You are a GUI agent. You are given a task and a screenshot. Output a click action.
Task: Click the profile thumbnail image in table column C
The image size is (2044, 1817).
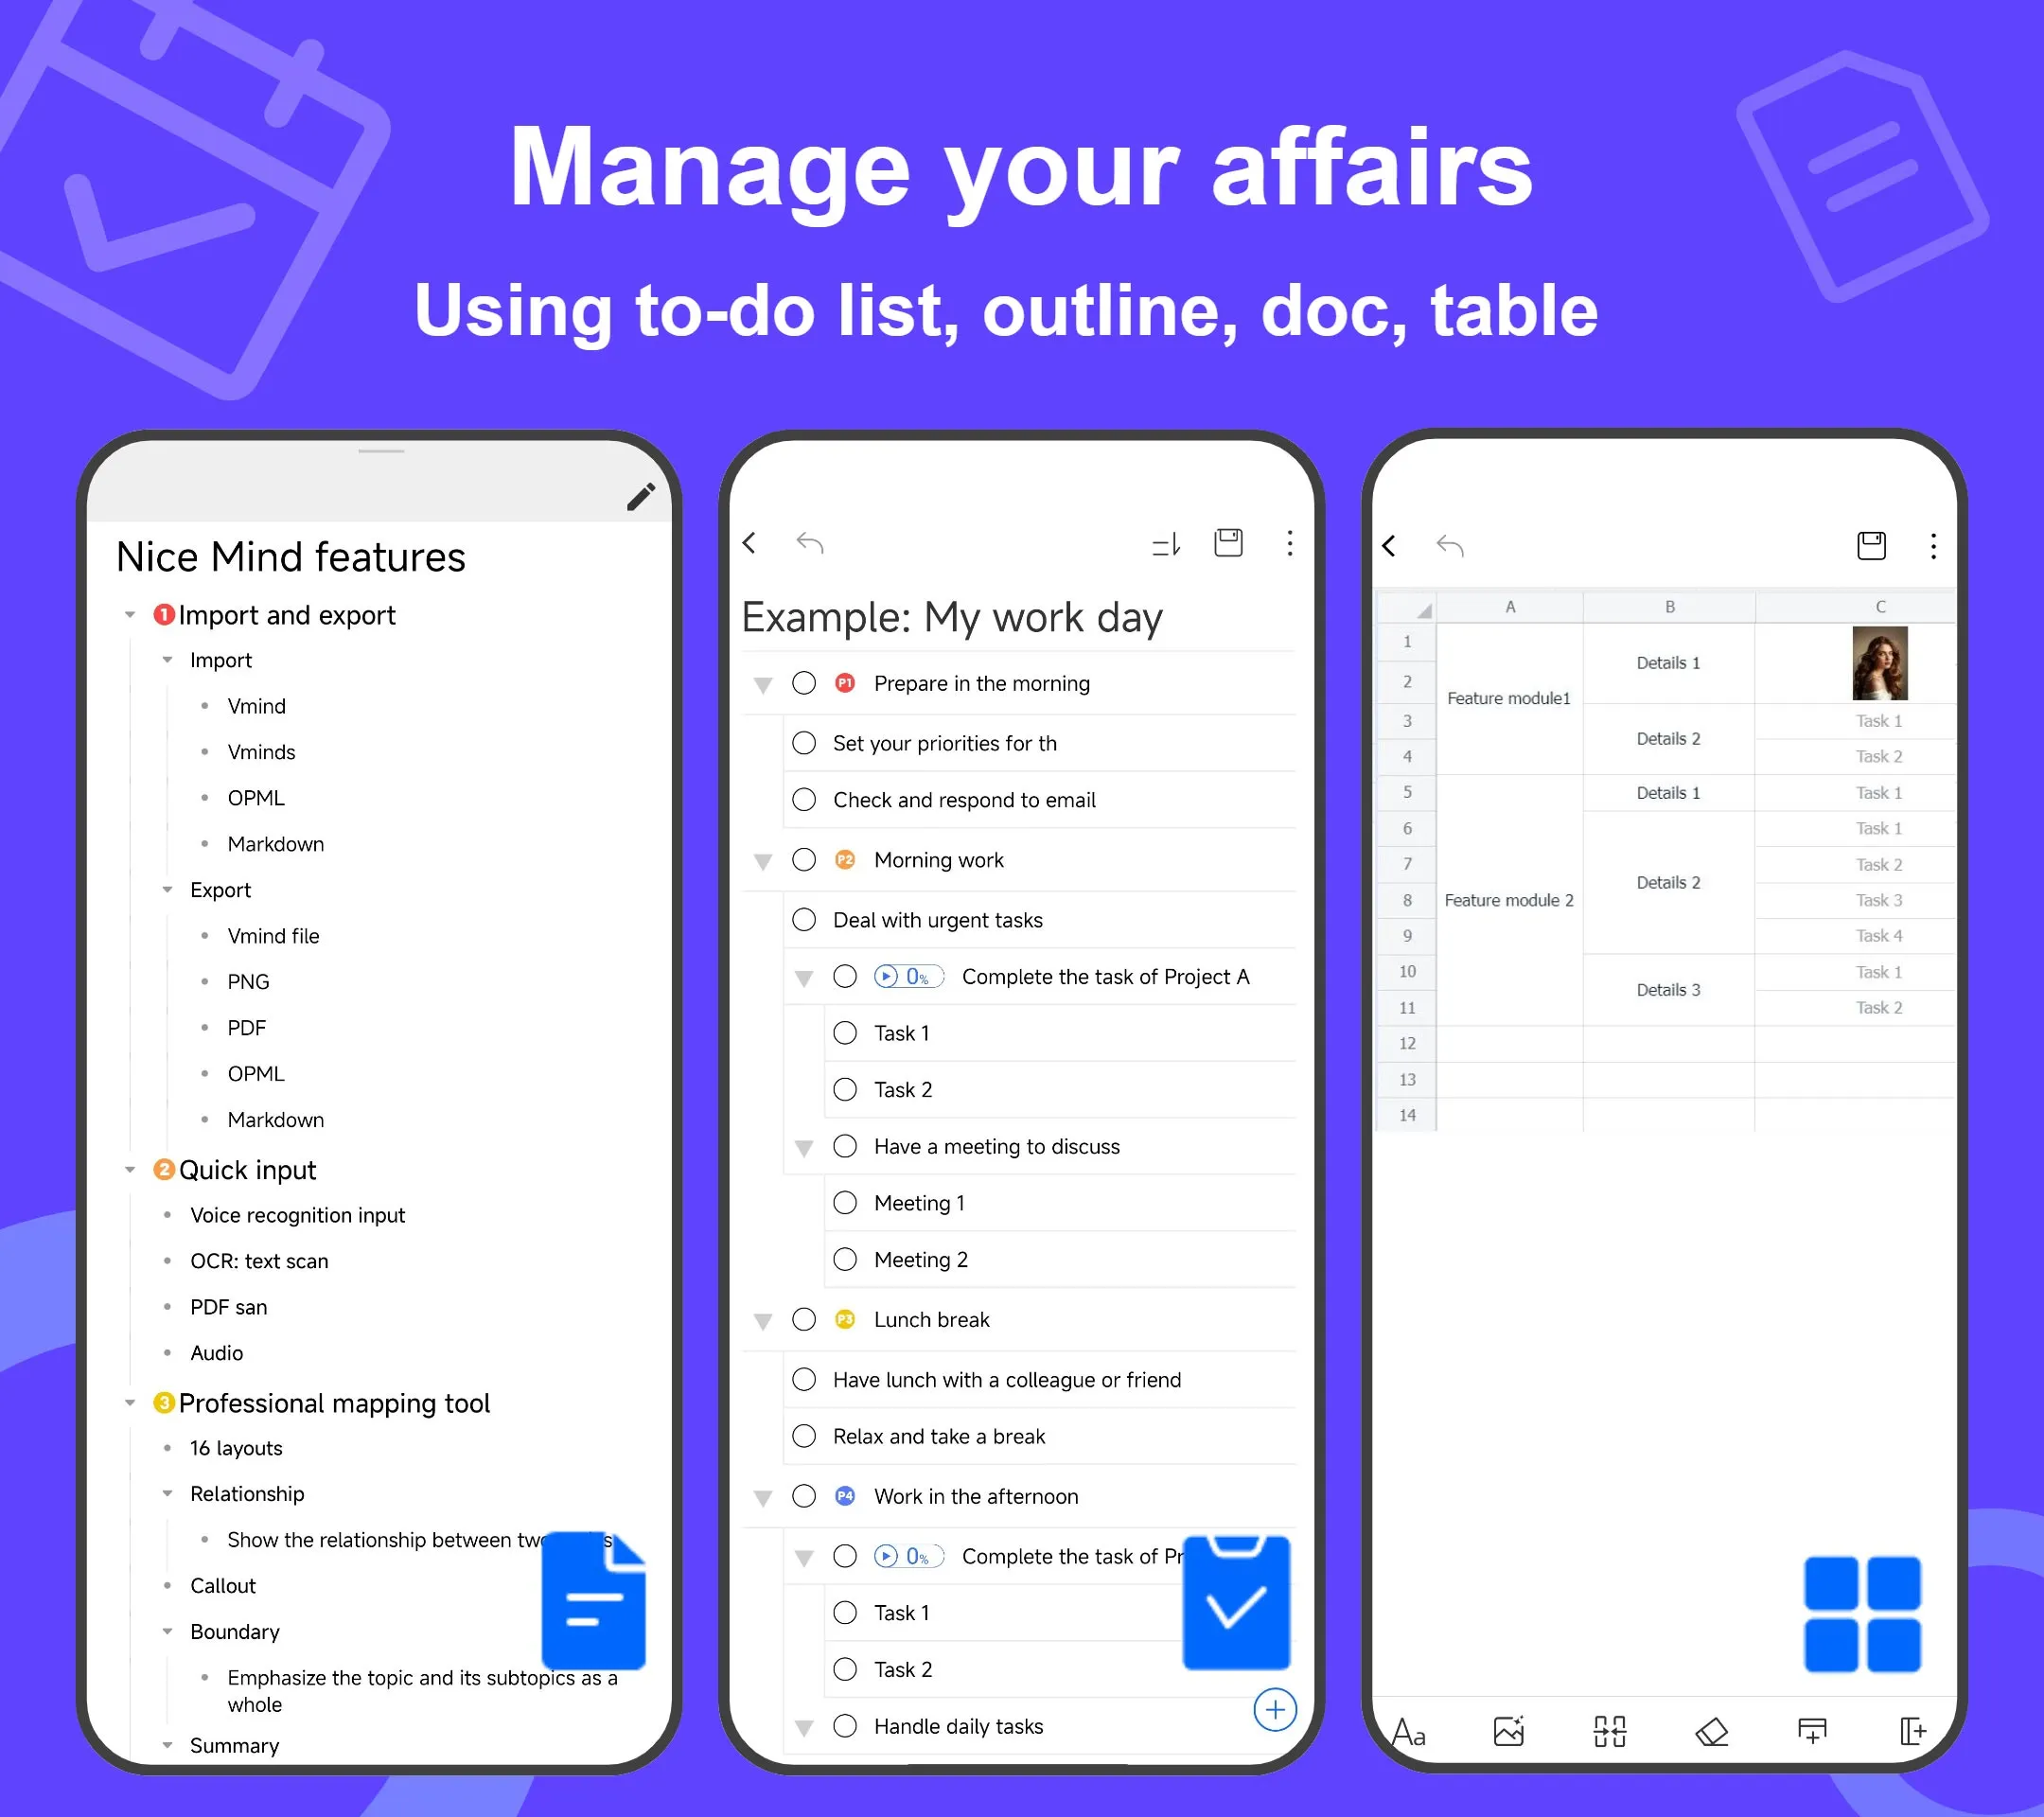pos(1879,663)
